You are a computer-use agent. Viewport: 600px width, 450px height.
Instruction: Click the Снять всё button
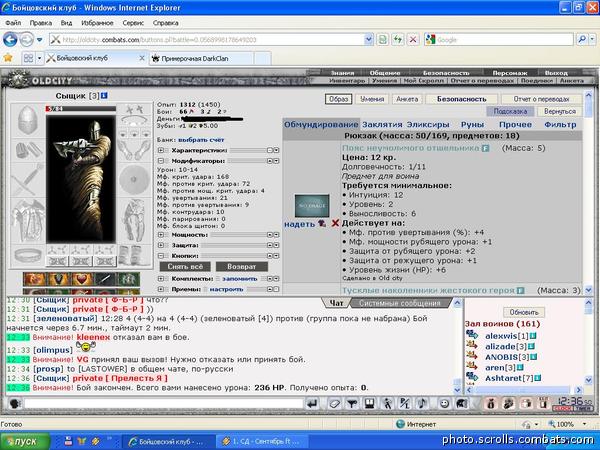point(185,266)
